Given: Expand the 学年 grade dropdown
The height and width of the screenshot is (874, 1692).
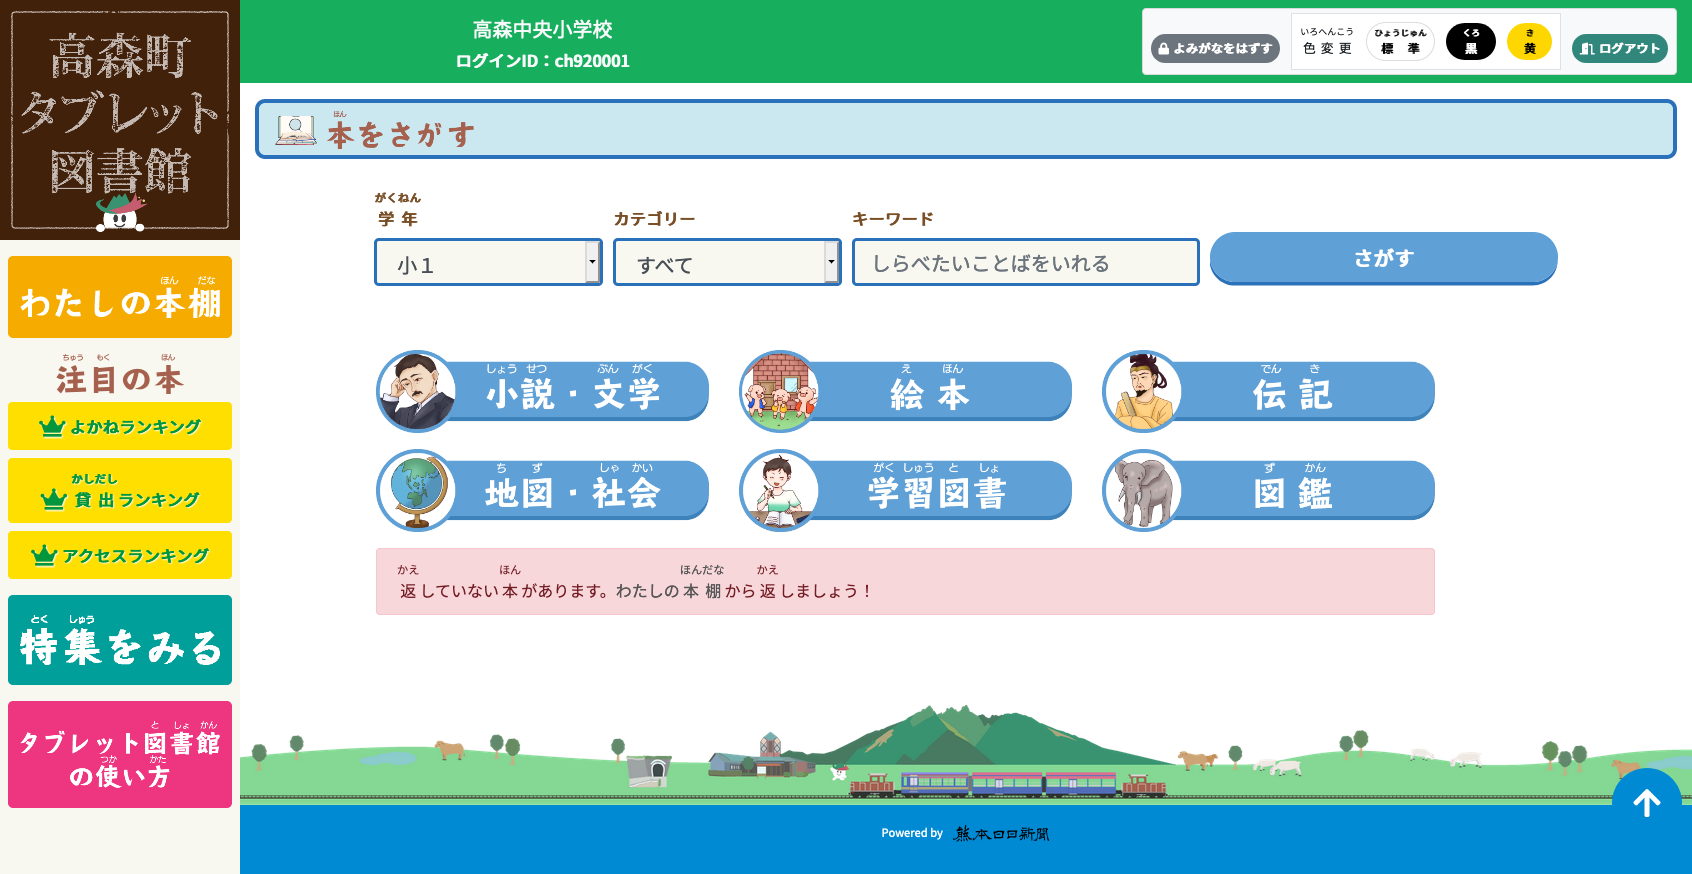Looking at the screenshot, I should pos(488,263).
